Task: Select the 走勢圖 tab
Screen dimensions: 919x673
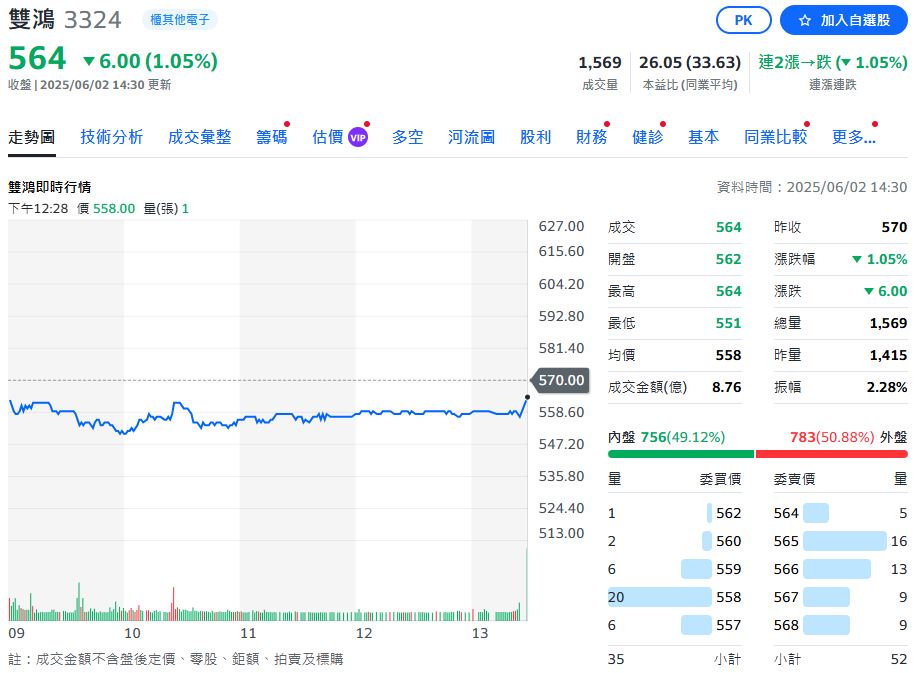Action: click(32, 137)
